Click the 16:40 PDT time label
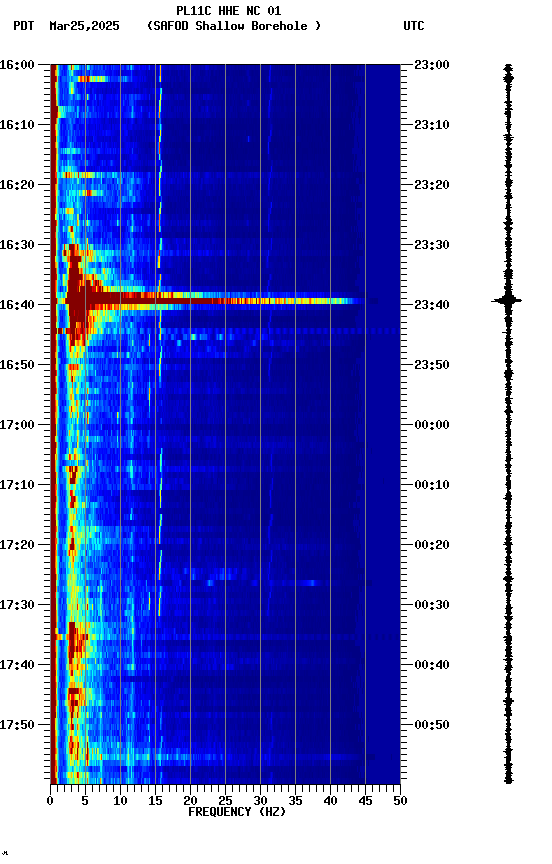 (17, 305)
